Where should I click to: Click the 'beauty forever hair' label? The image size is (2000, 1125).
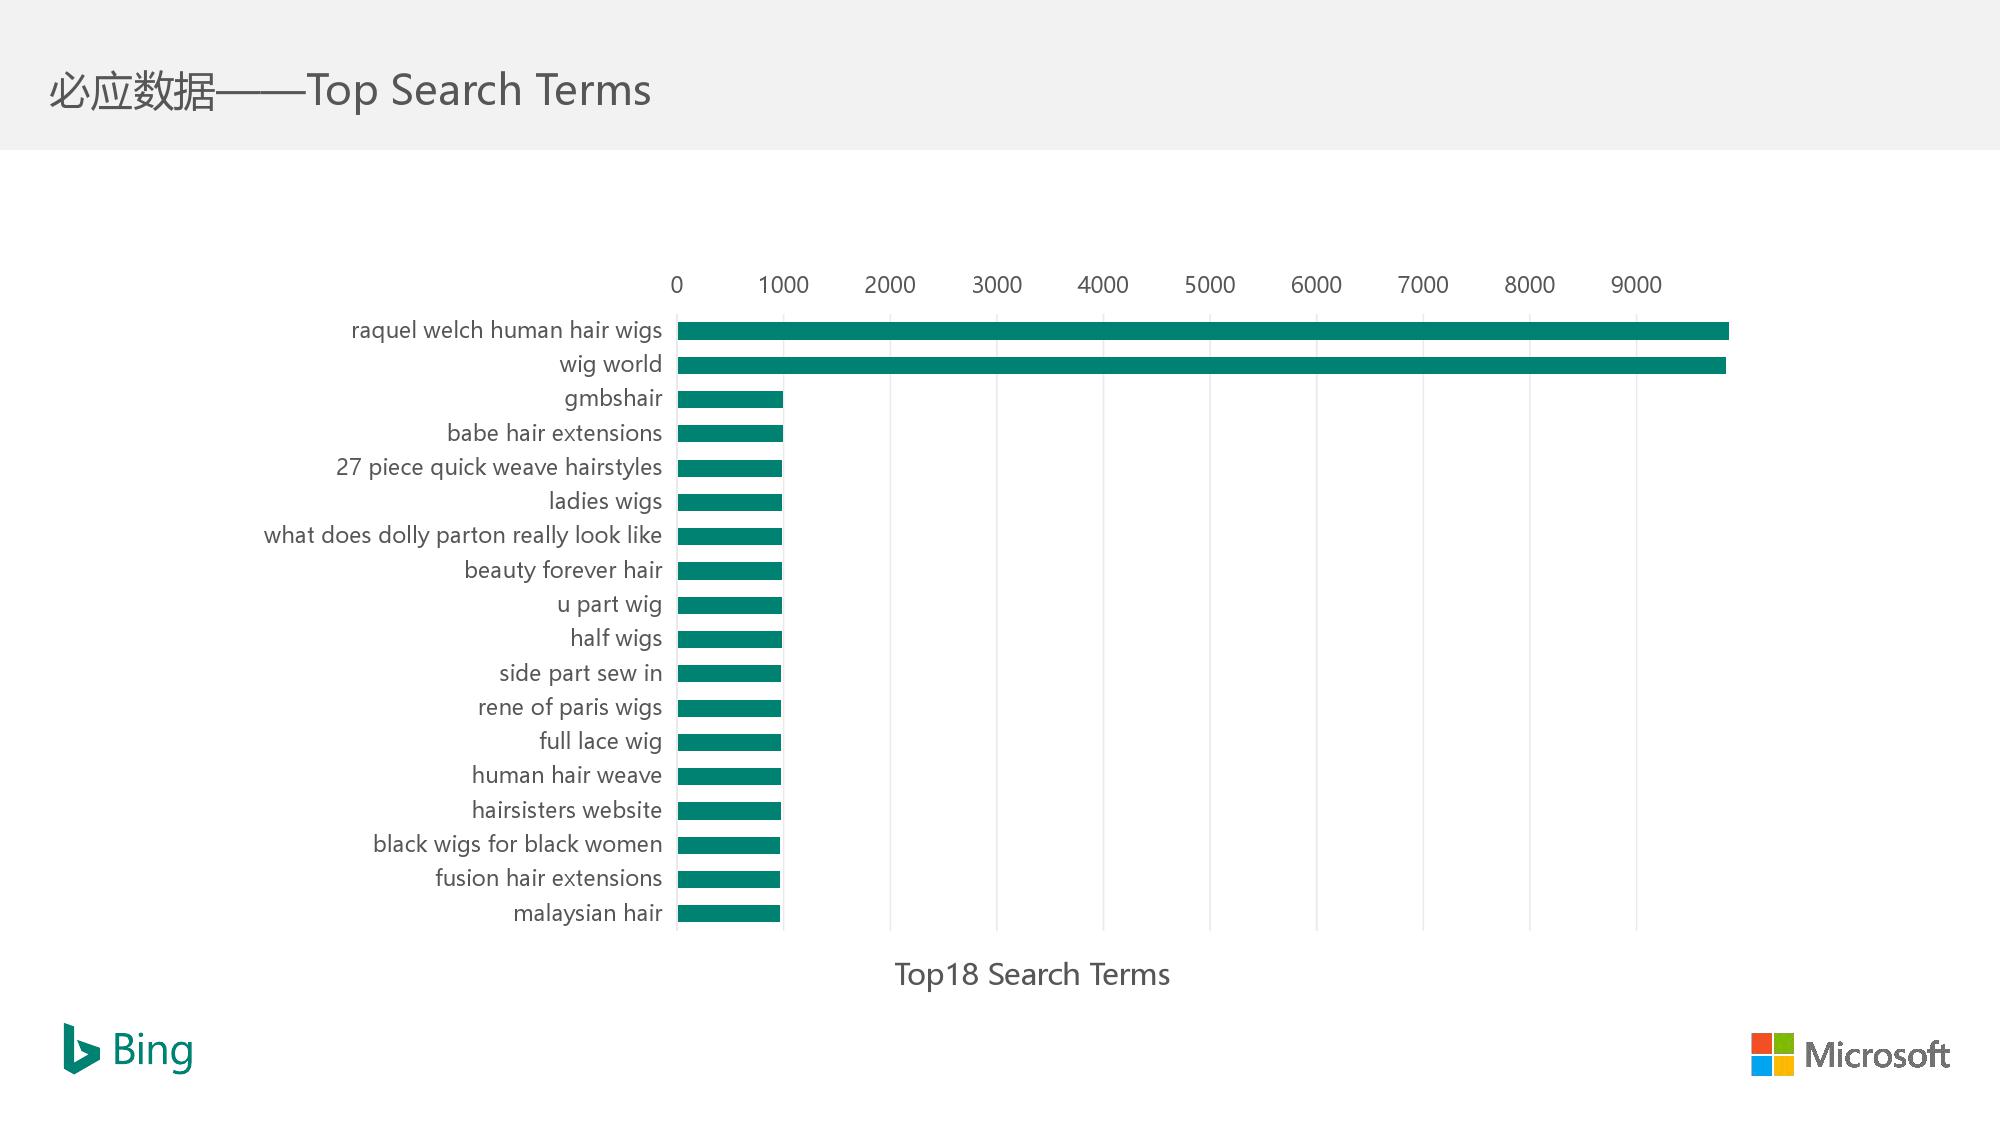point(563,570)
